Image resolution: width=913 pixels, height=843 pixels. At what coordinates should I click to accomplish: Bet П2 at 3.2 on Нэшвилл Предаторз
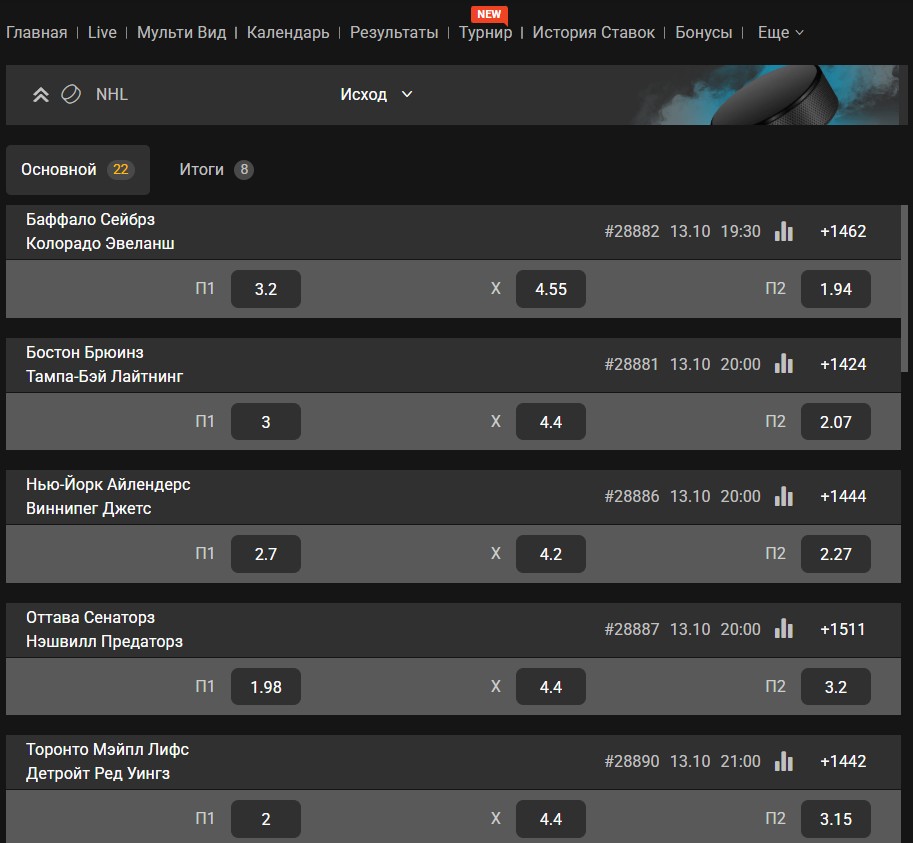pyautogui.click(x=836, y=686)
